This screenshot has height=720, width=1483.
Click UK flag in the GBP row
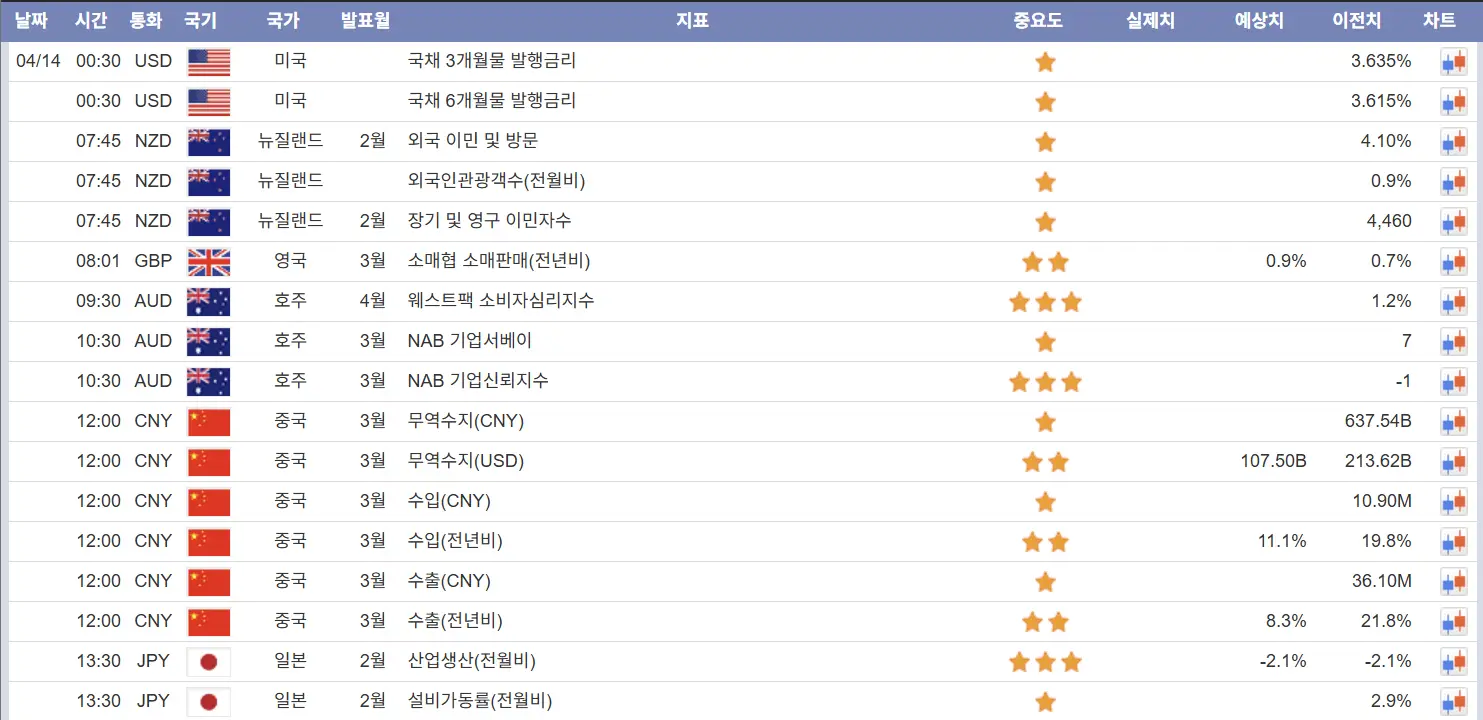pos(209,262)
